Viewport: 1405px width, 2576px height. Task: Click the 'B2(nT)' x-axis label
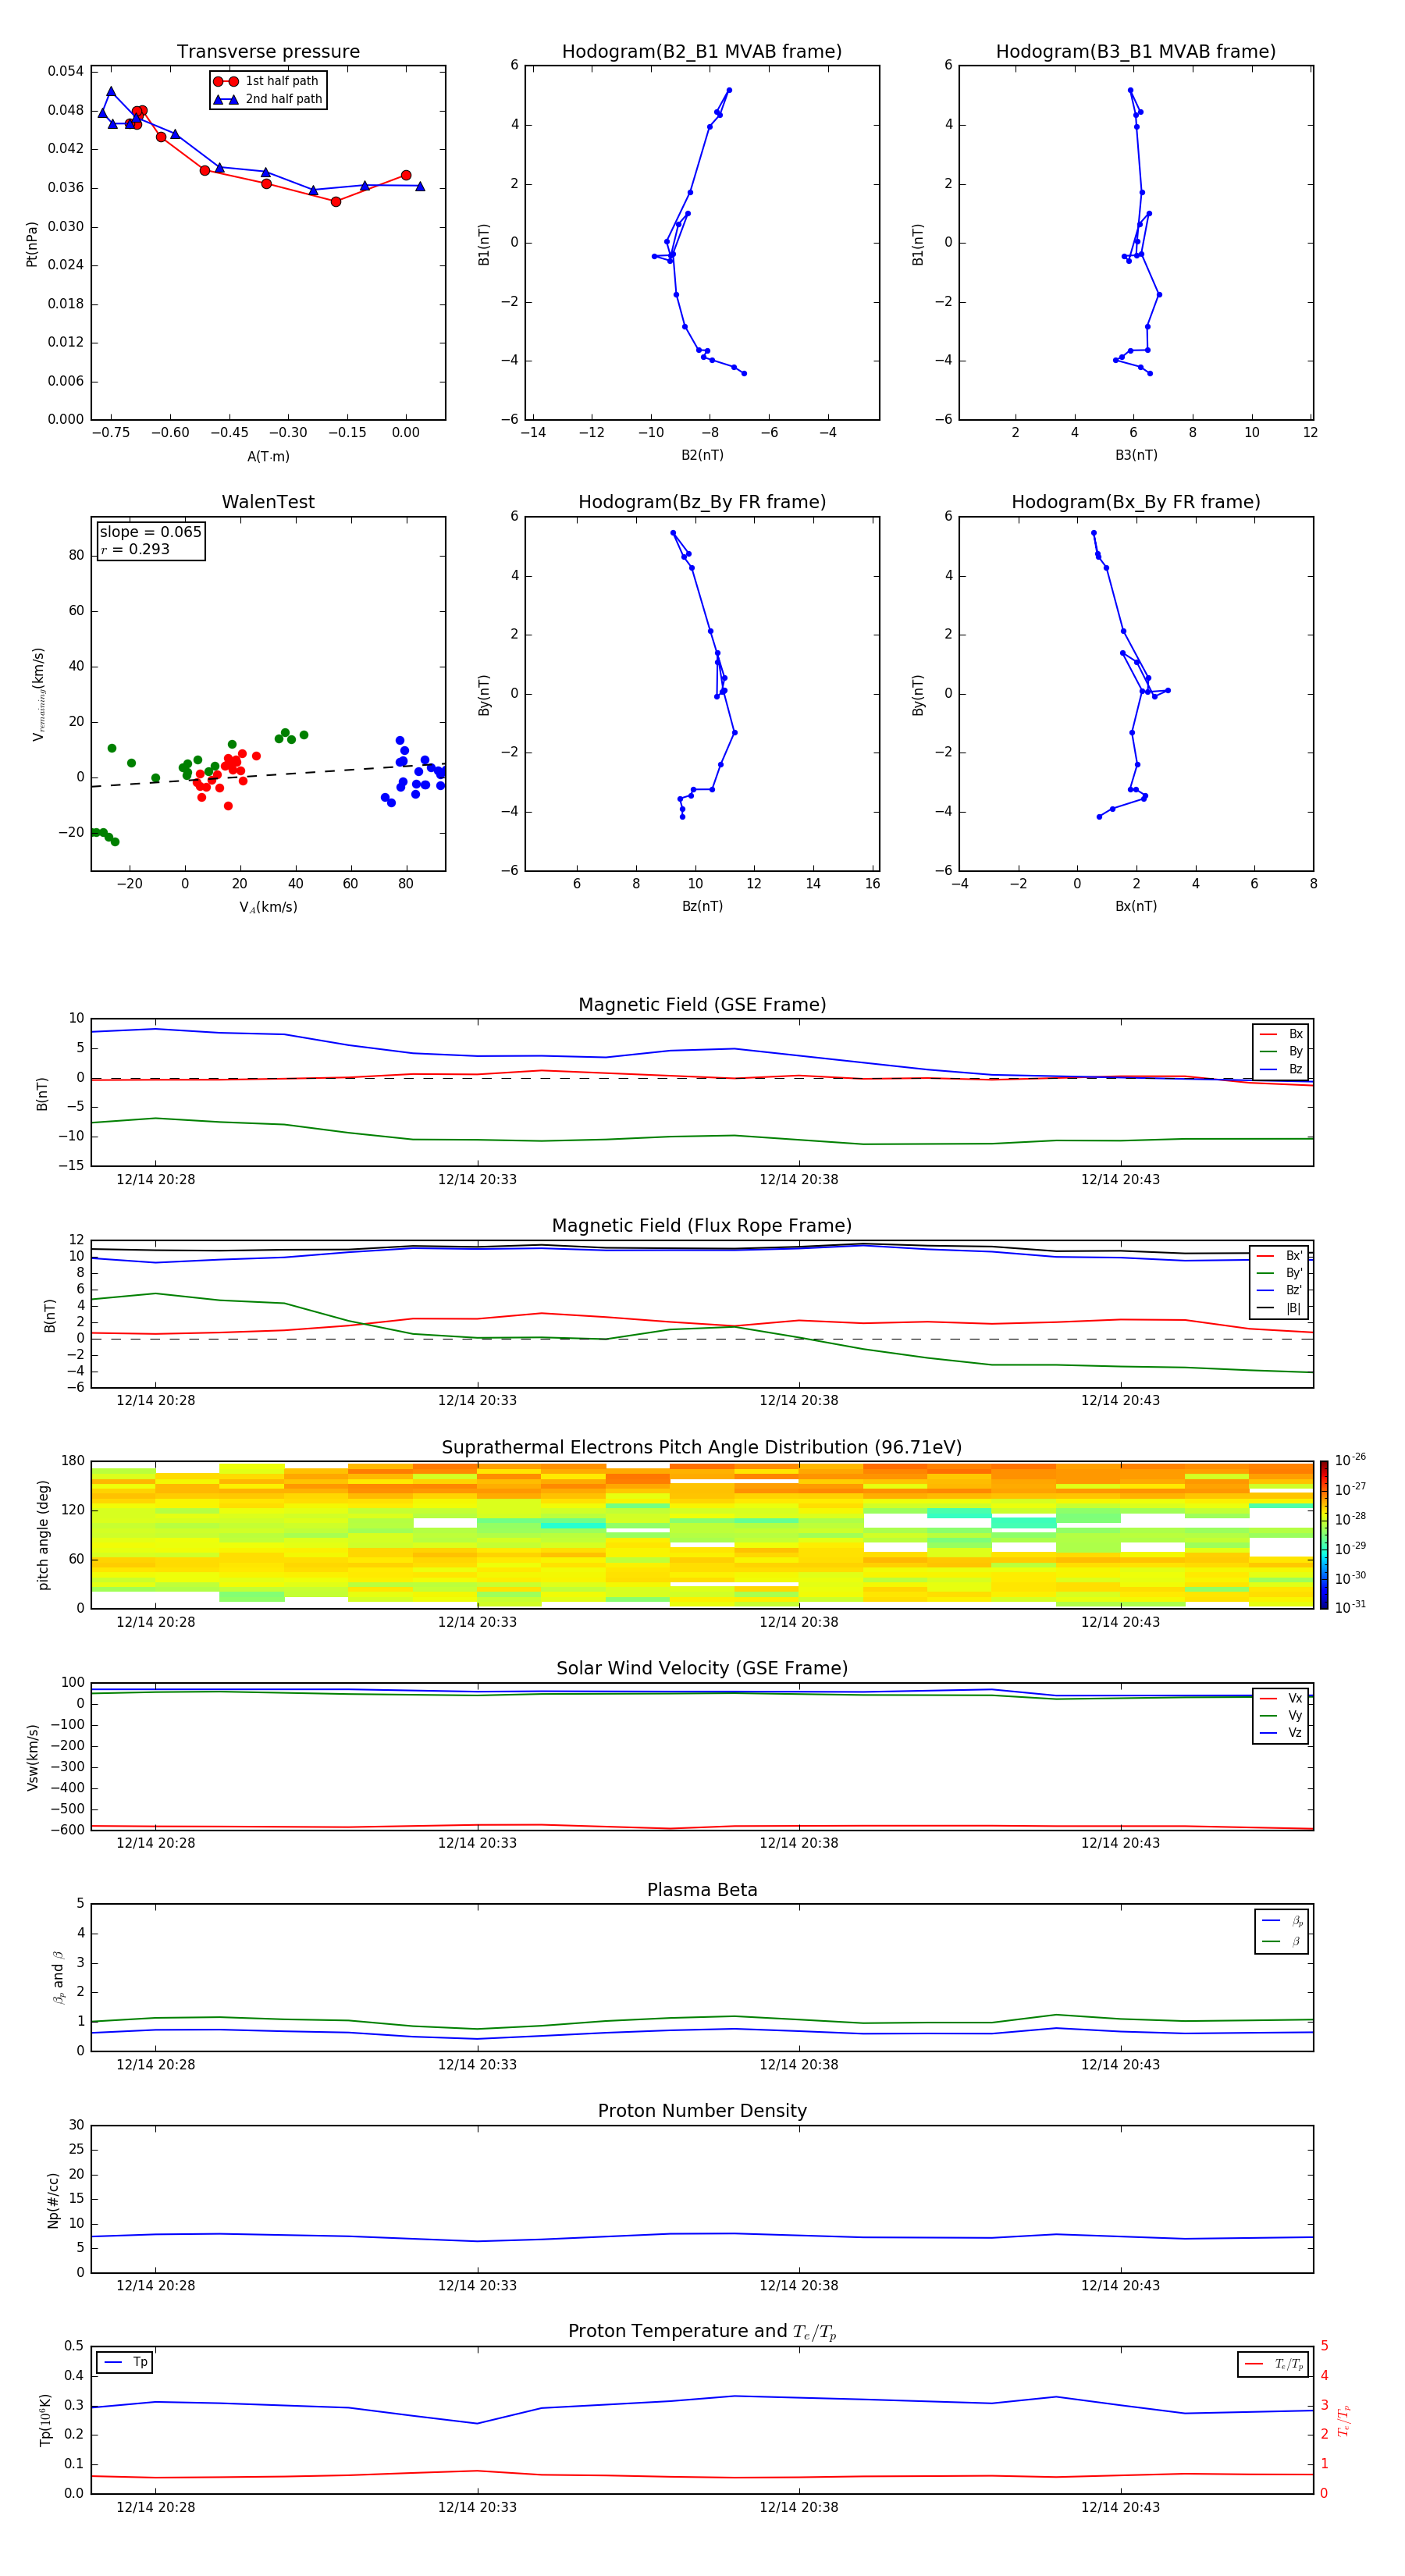tap(702, 455)
